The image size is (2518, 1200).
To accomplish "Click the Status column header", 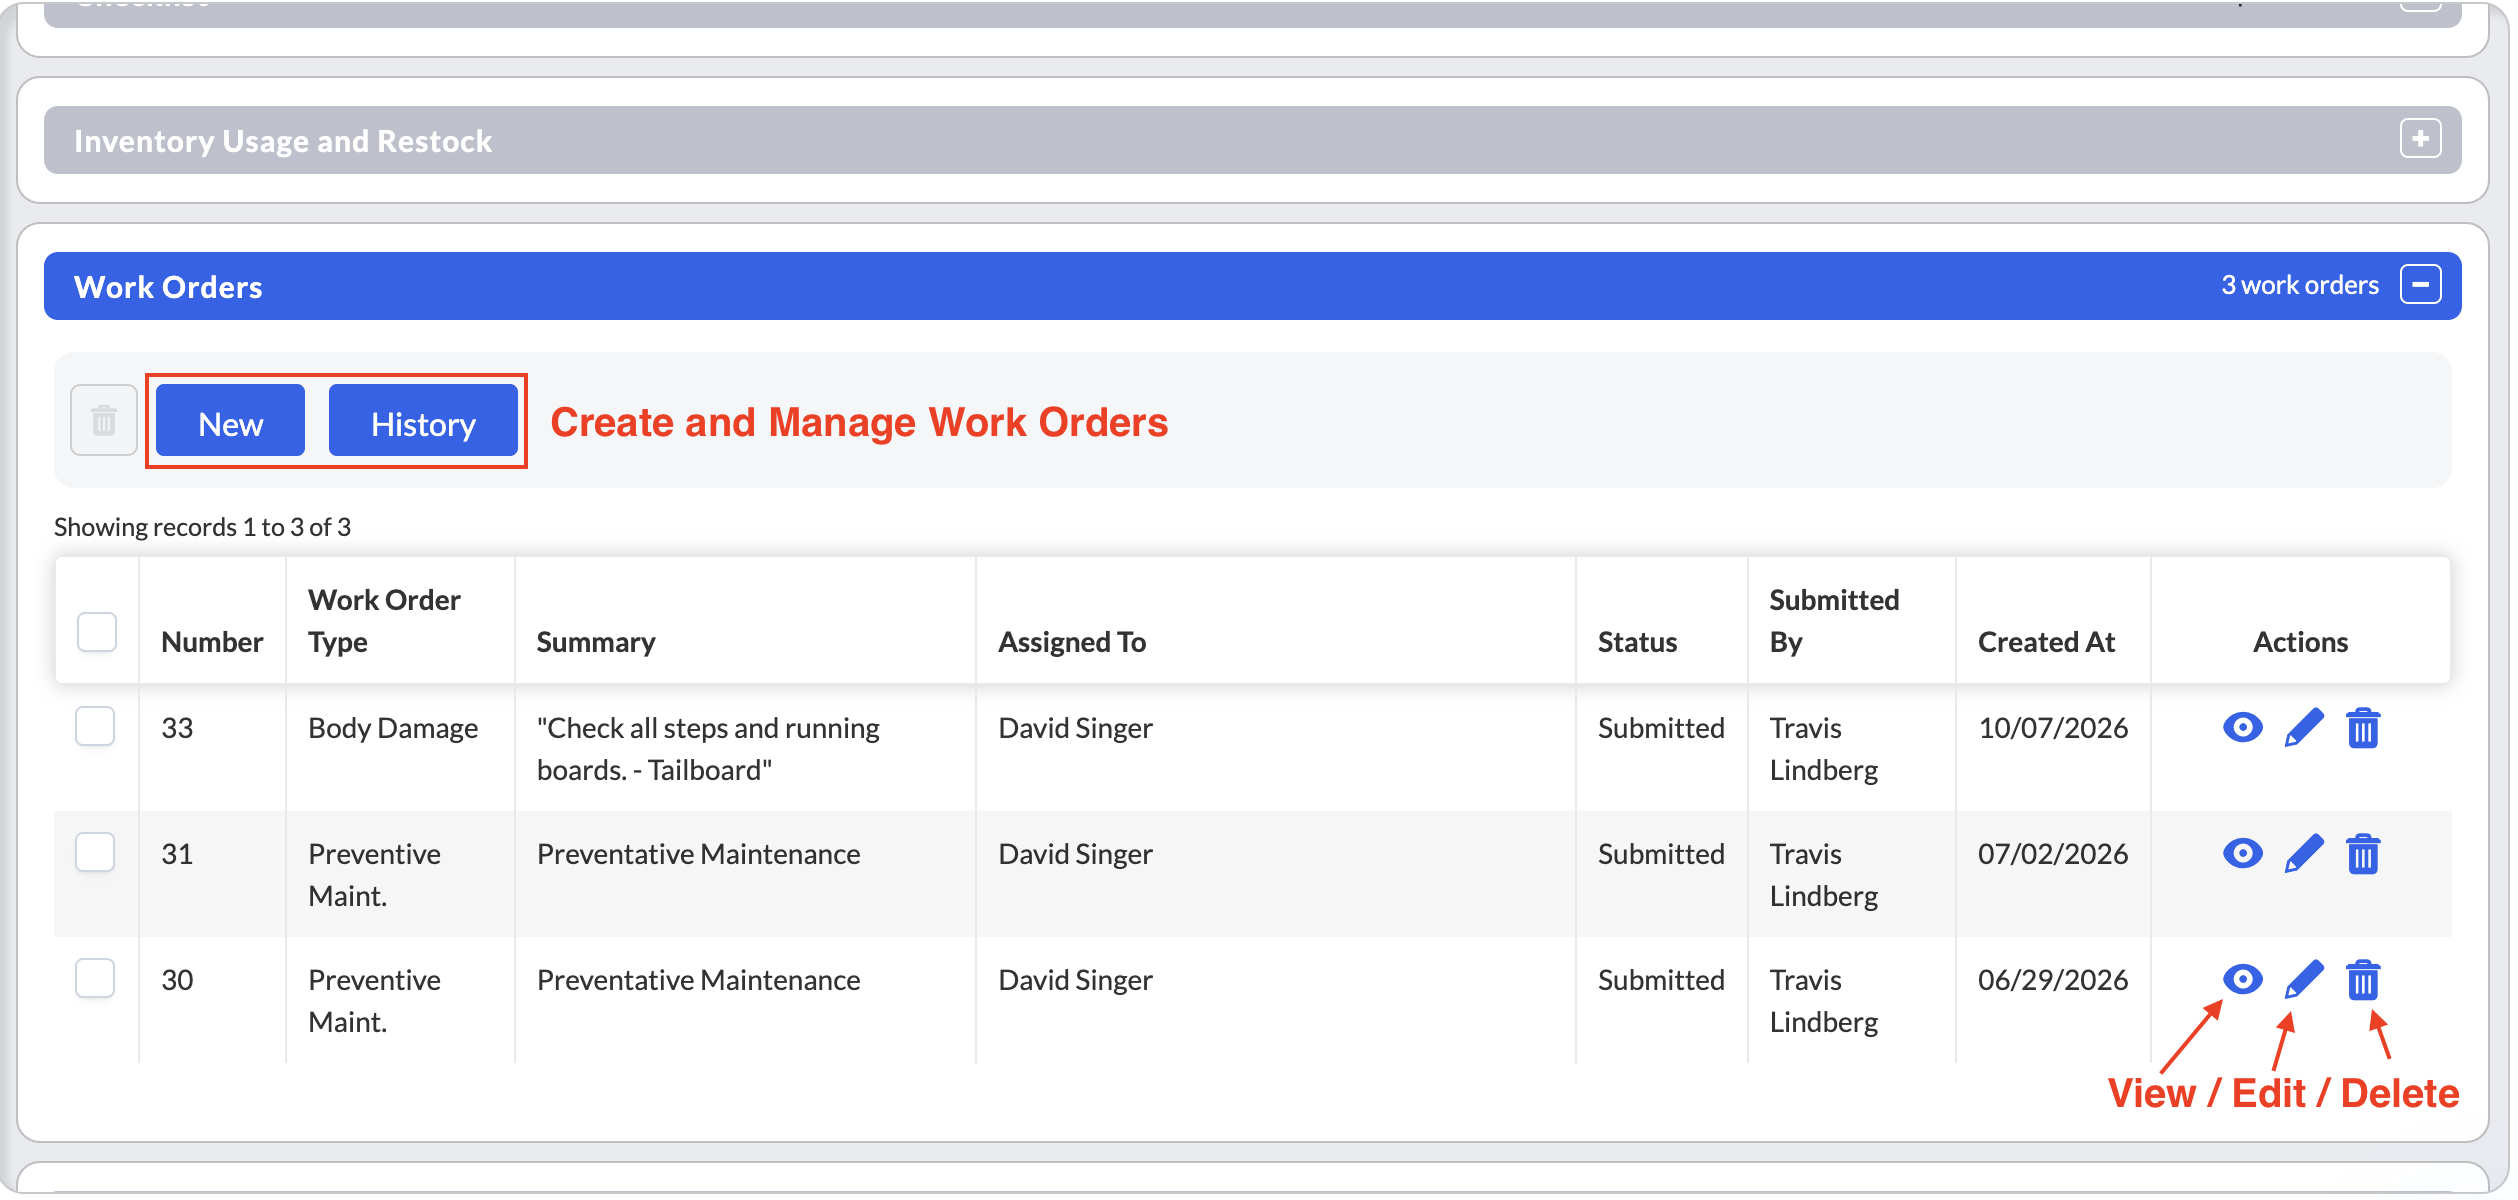I will [1637, 642].
